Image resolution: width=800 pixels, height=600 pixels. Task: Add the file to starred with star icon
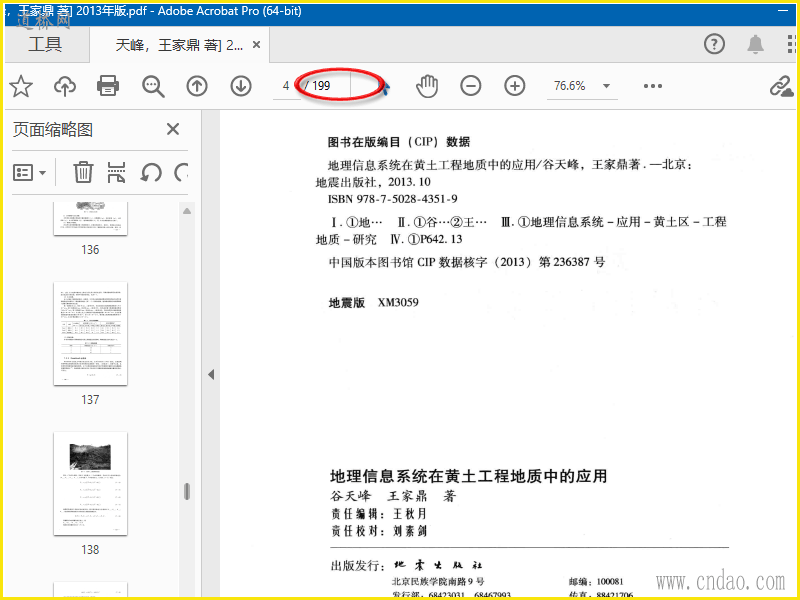point(21,86)
